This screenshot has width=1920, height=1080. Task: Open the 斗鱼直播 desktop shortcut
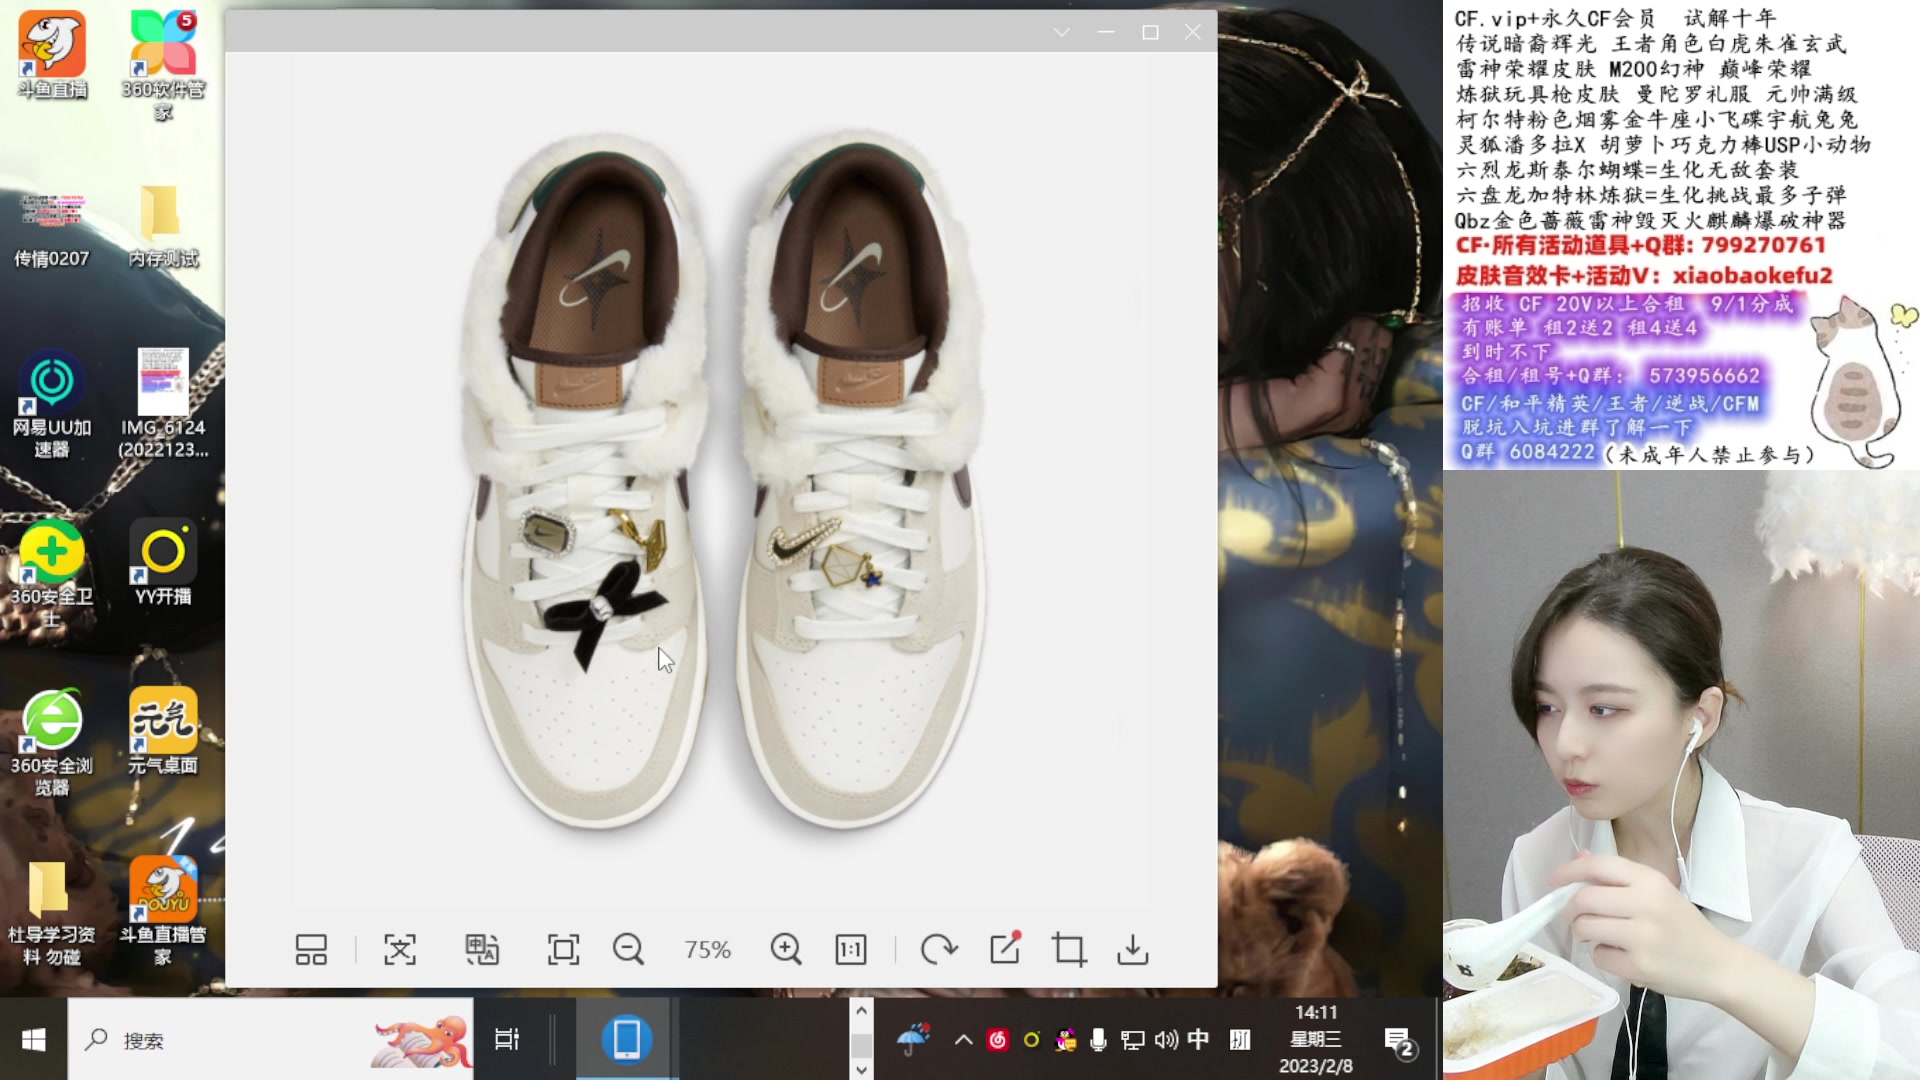coord(52,55)
